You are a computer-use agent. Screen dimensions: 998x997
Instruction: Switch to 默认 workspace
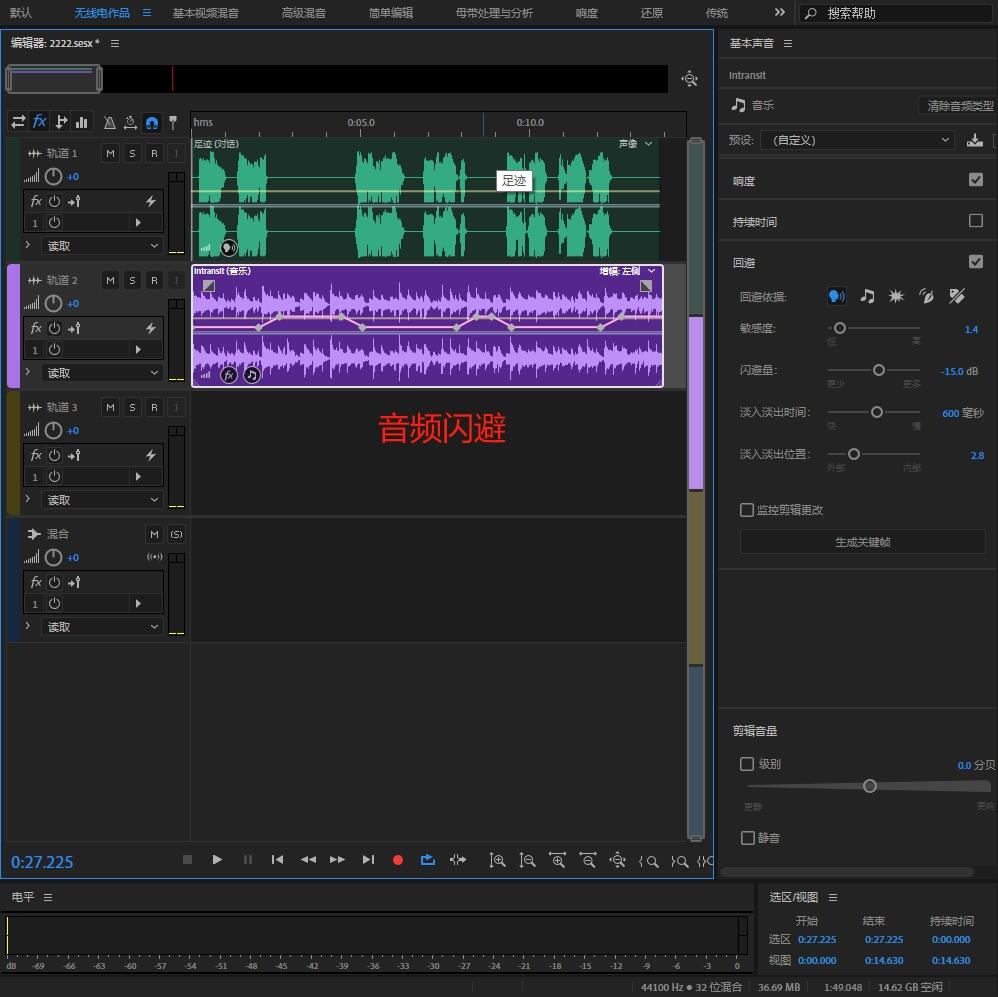[x=21, y=13]
